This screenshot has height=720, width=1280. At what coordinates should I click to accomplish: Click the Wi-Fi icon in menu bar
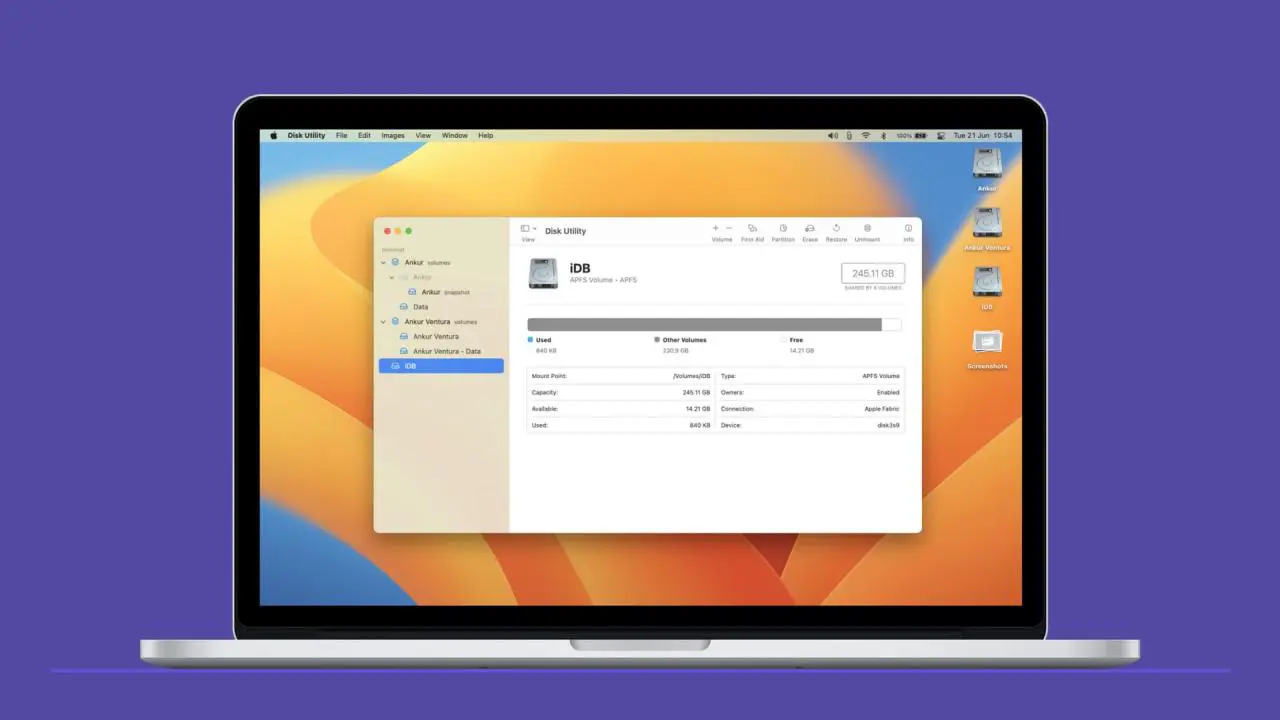866,135
